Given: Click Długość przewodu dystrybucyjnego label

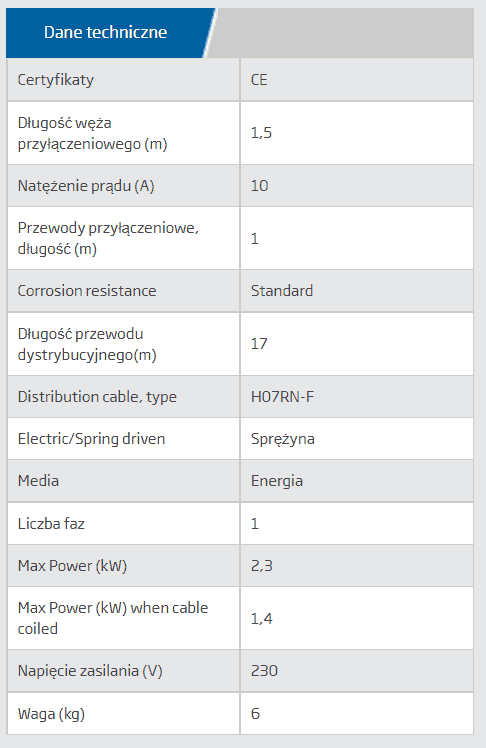Looking at the screenshot, I should (87, 344).
